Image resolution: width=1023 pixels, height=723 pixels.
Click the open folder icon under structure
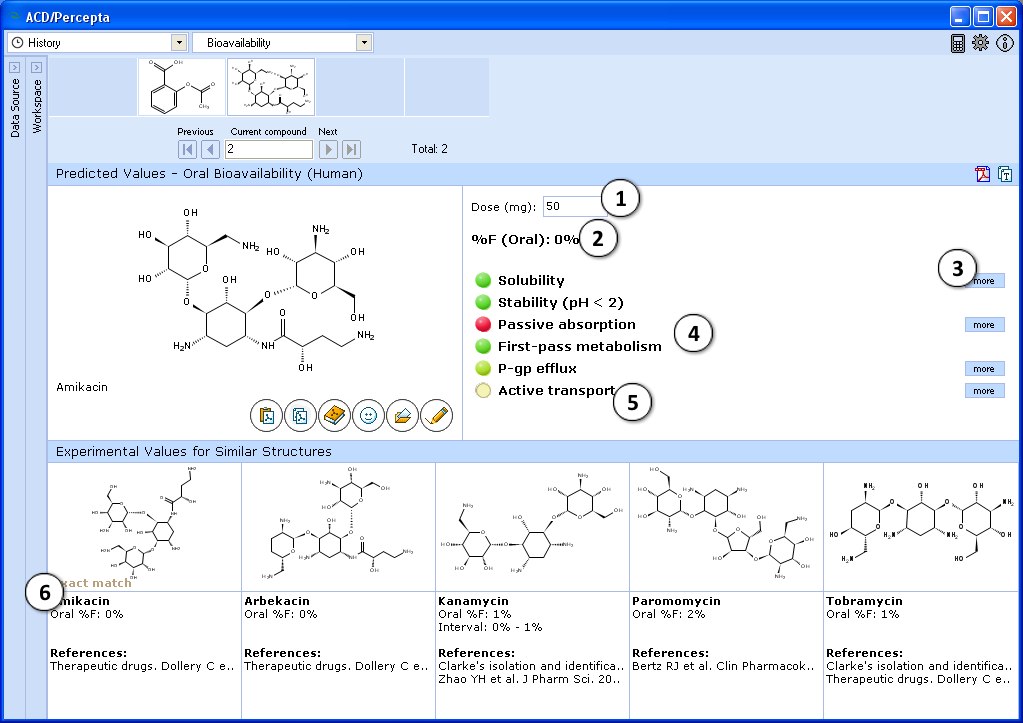click(403, 415)
